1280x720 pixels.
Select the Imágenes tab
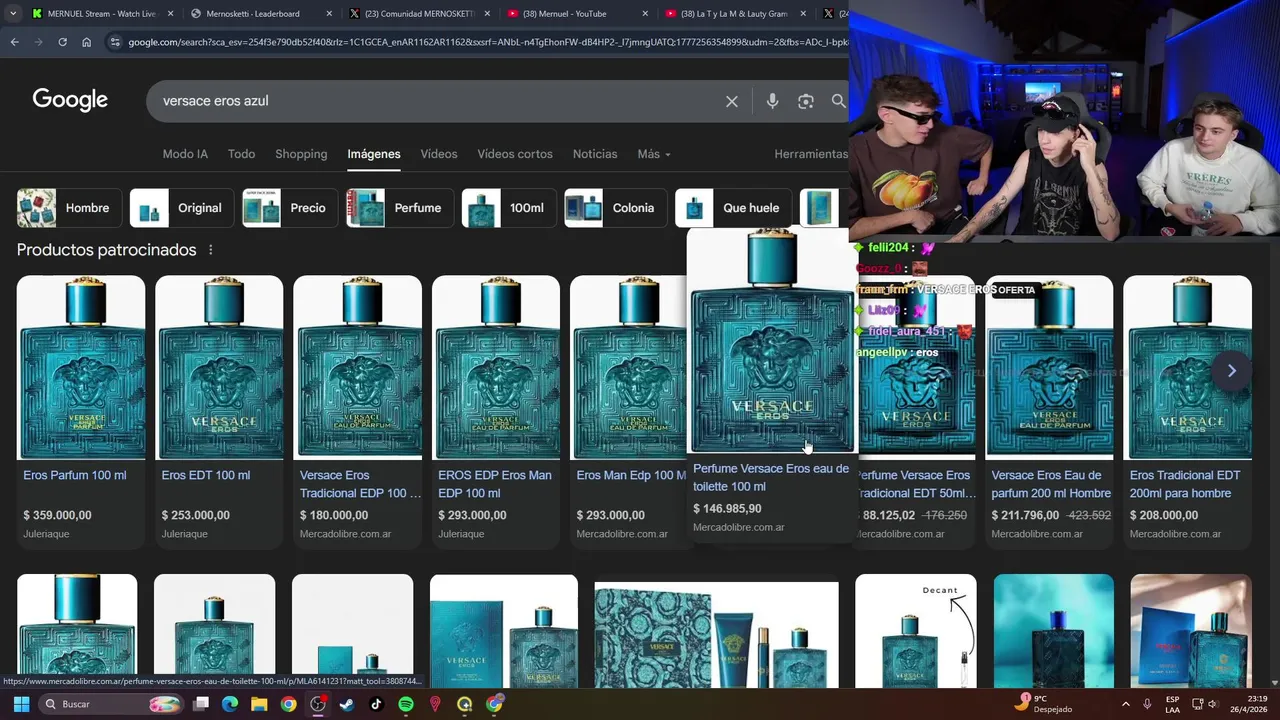point(374,154)
